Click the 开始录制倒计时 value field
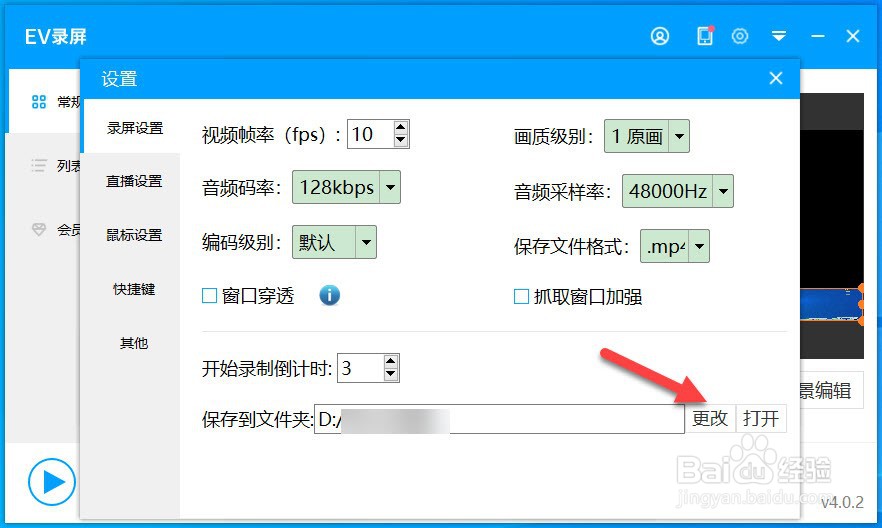The image size is (882, 528). tap(360, 368)
